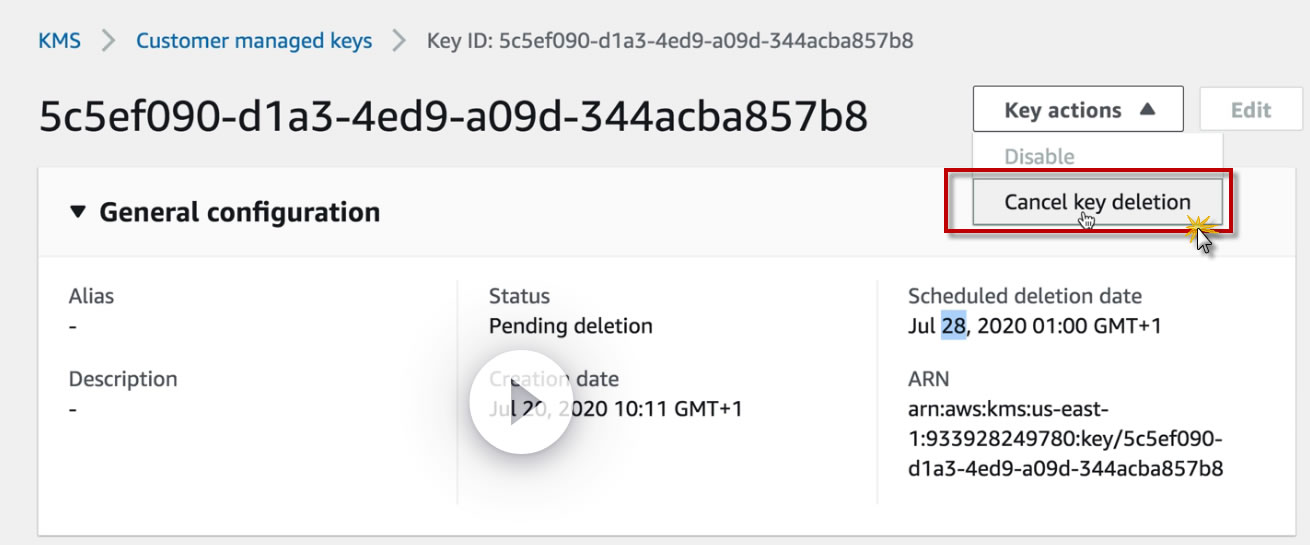Collapse the General configuration triangle
Viewport: 1310px width, 545px height.
[x=78, y=213]
